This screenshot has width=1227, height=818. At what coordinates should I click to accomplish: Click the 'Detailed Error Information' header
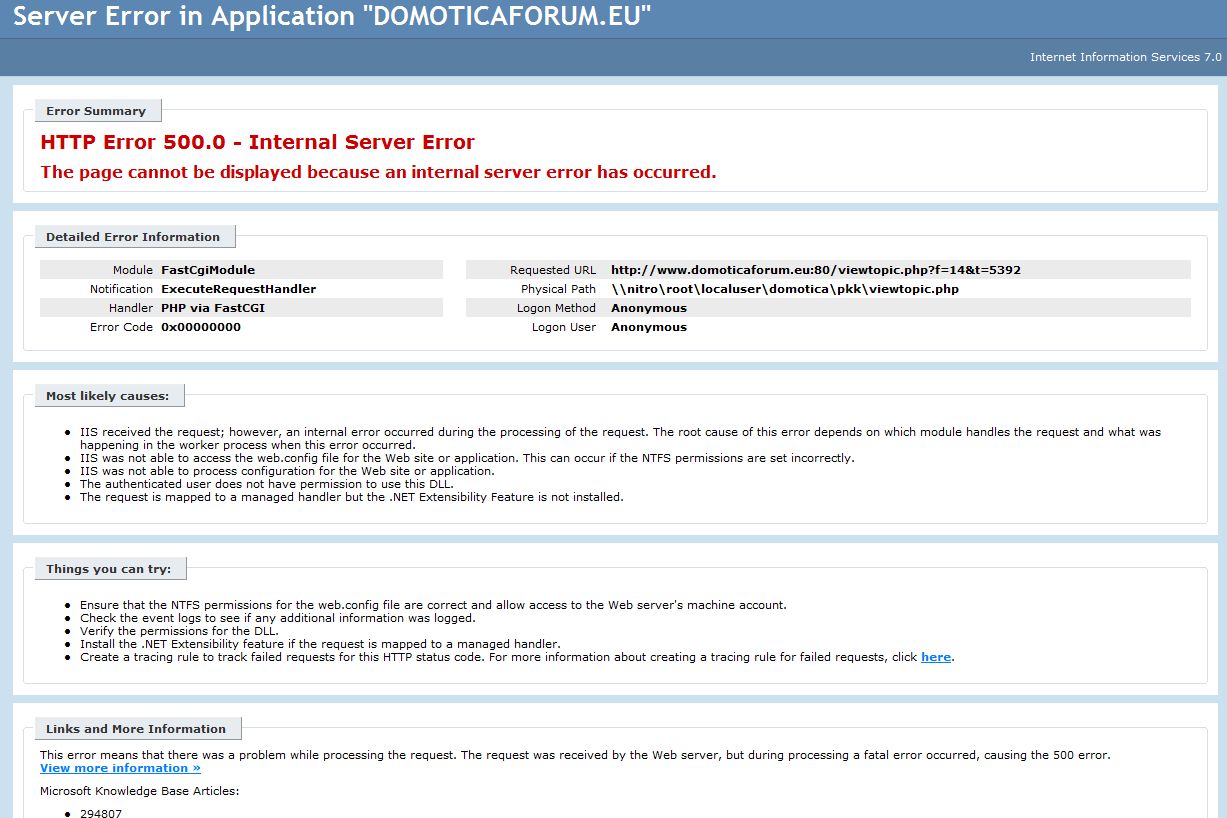point(134,237)
